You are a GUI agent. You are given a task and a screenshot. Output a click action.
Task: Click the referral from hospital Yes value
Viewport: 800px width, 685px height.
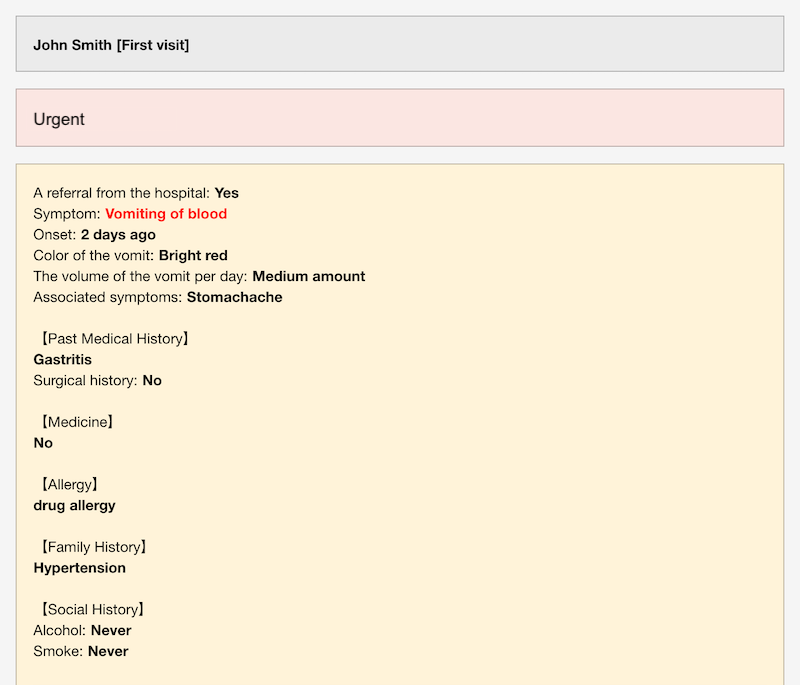tap(227, 193)
